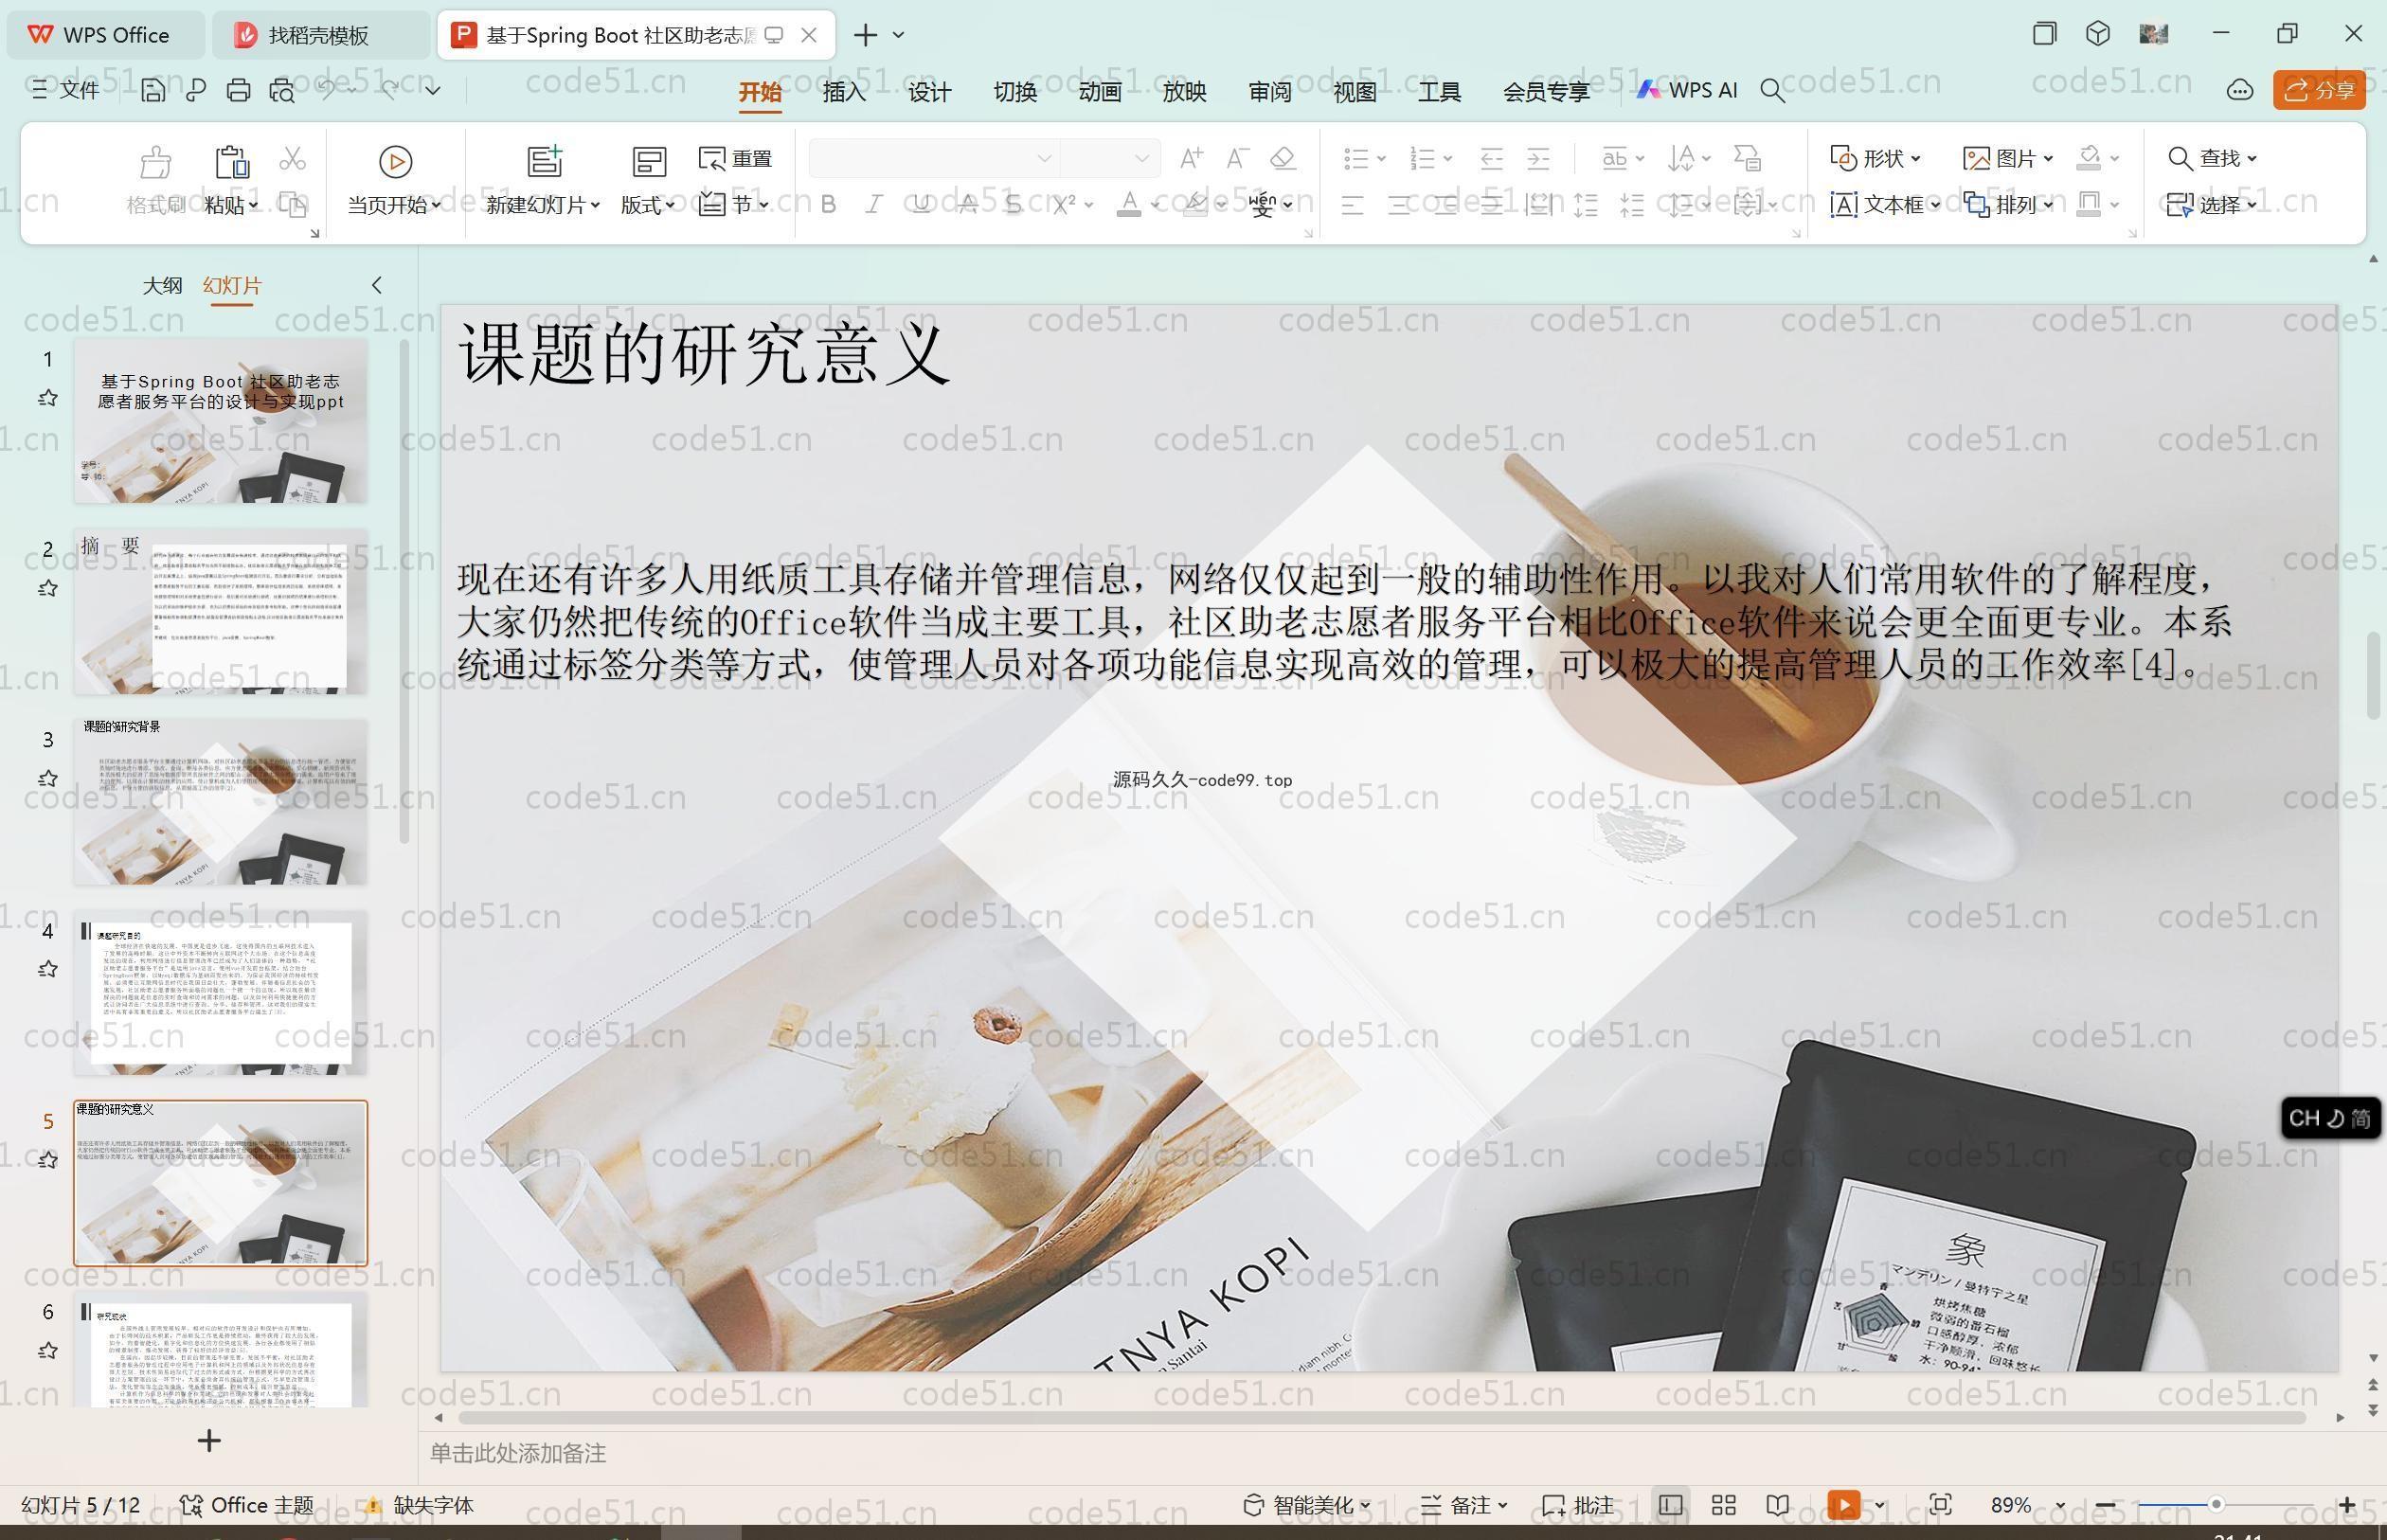2387x1540 pixels.
Task: Open the Arrange dropdown
Action: [x=2008, y=204]
